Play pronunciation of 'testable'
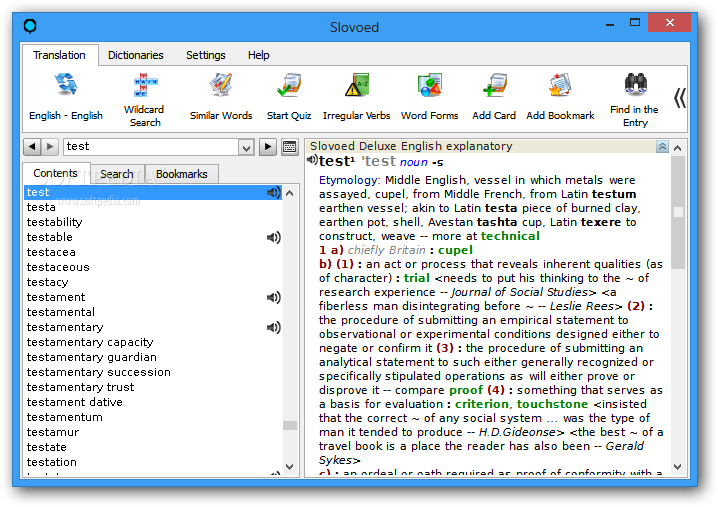 coord(274,237)
